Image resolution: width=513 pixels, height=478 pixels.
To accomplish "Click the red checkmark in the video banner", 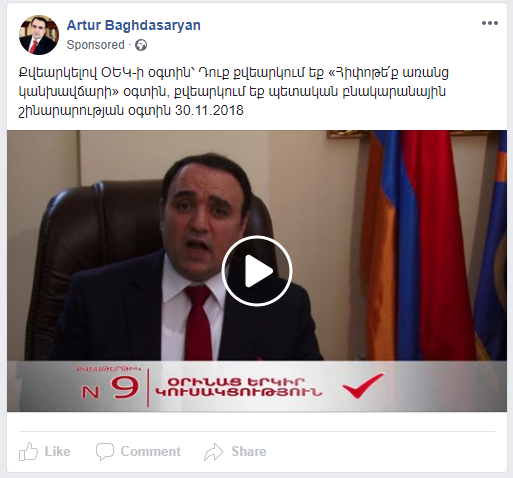I will coord(363,385).
